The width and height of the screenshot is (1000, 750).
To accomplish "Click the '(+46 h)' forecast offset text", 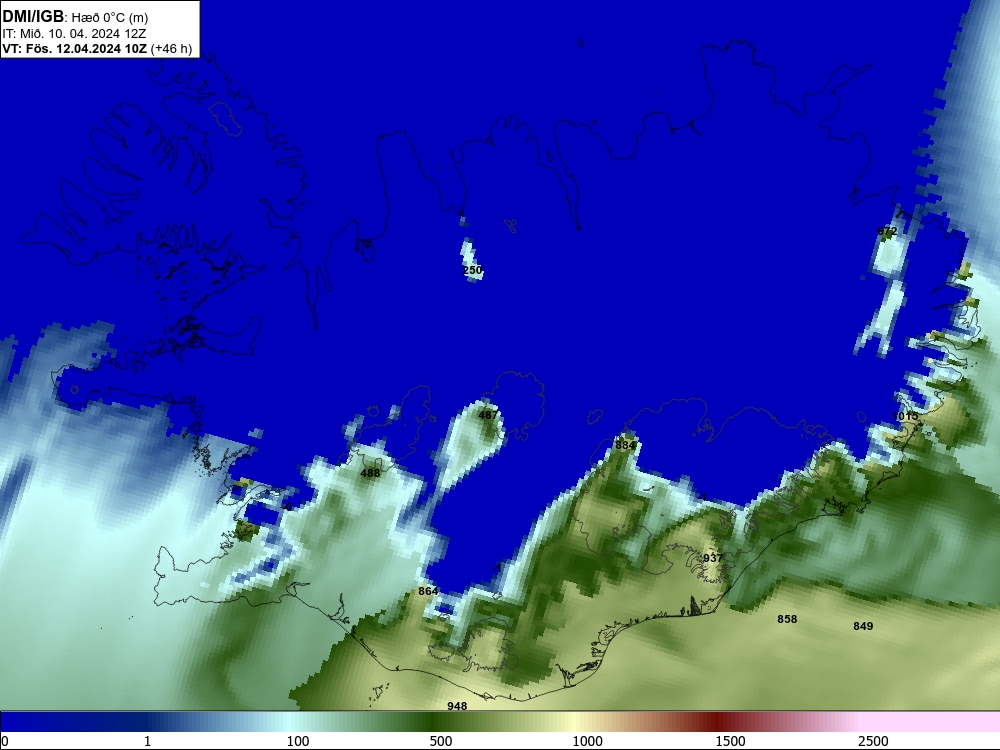I will point(171,49).
